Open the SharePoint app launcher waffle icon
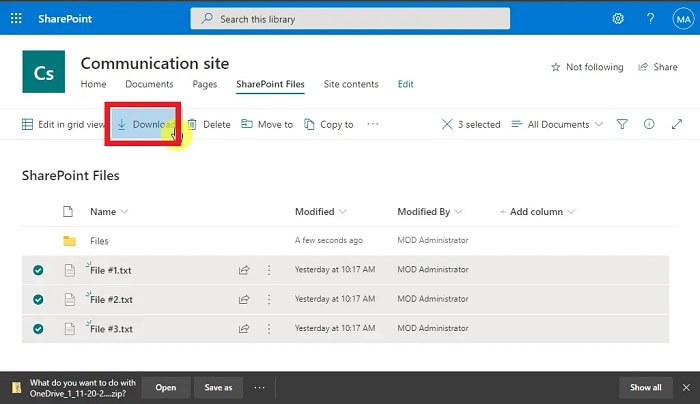This screenshot has height=404, width=700. [18, 18]
